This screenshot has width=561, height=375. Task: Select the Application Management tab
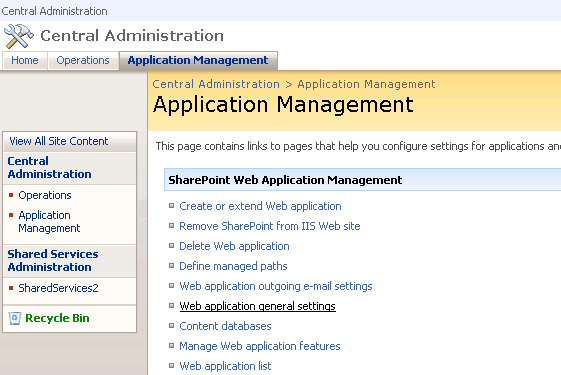pos(198,60)
